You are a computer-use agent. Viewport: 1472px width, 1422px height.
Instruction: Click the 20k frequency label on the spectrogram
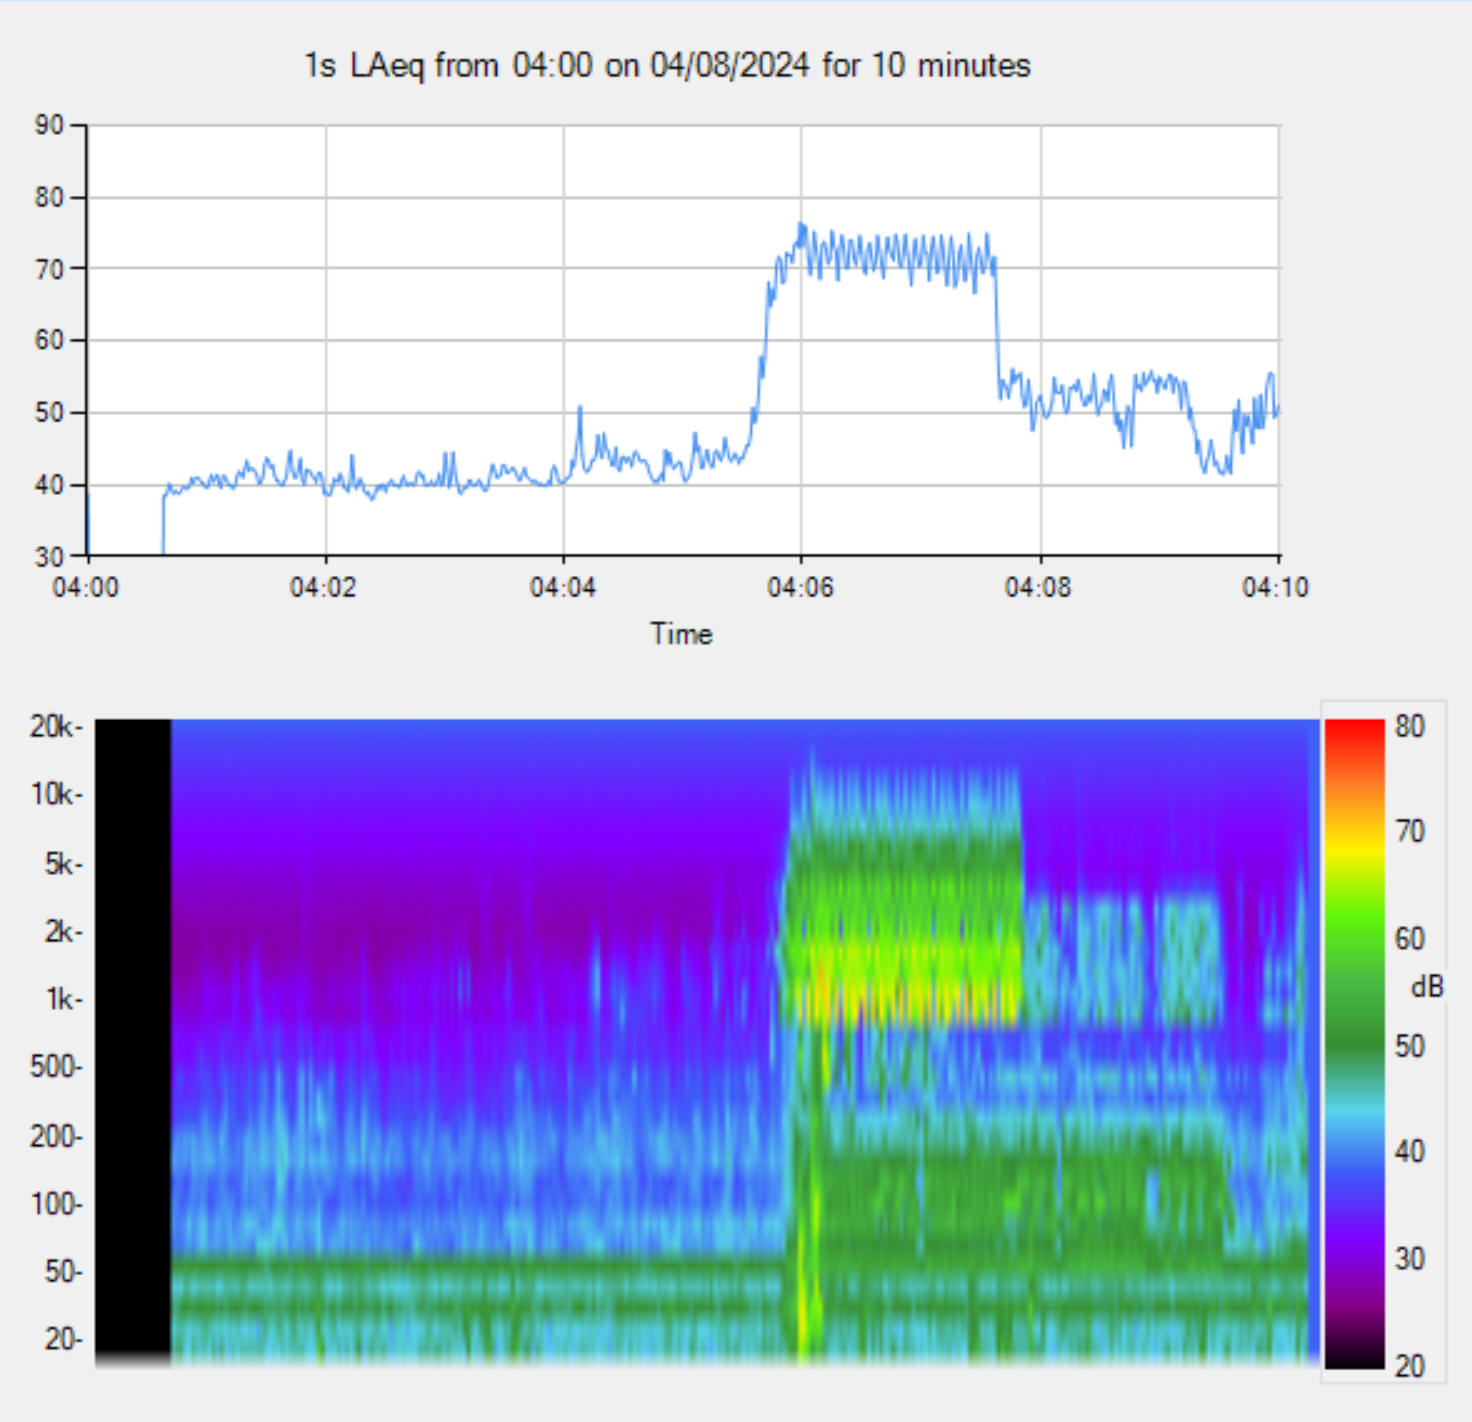(52, 726)
